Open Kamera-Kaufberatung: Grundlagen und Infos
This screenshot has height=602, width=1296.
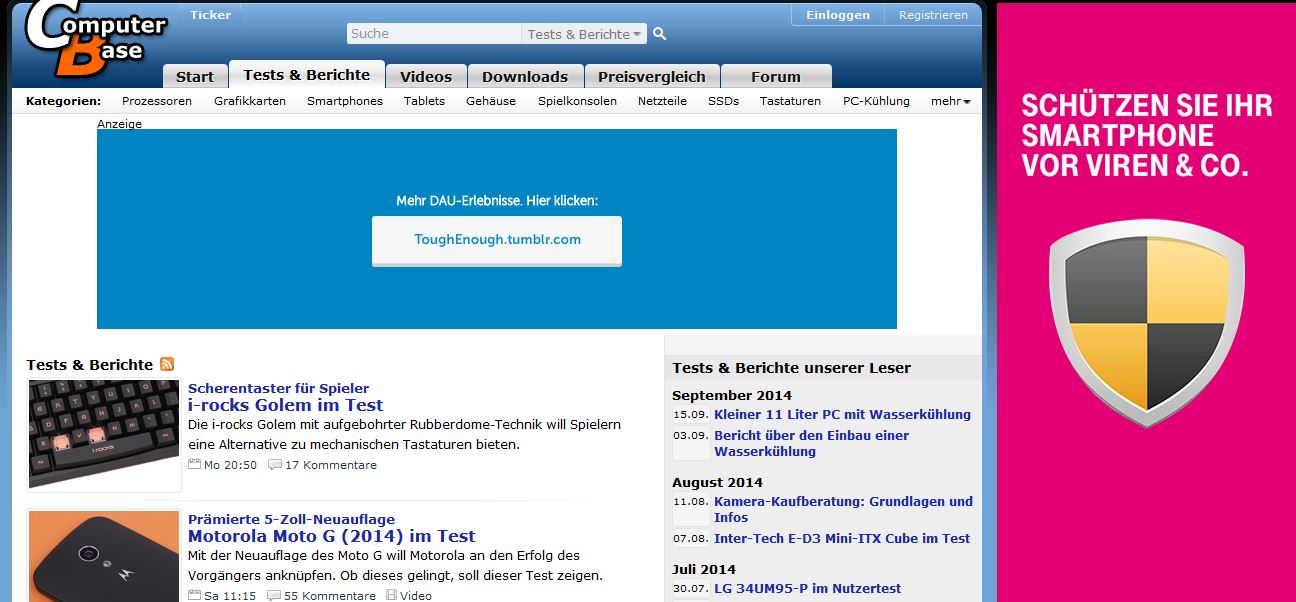point(843,509)
